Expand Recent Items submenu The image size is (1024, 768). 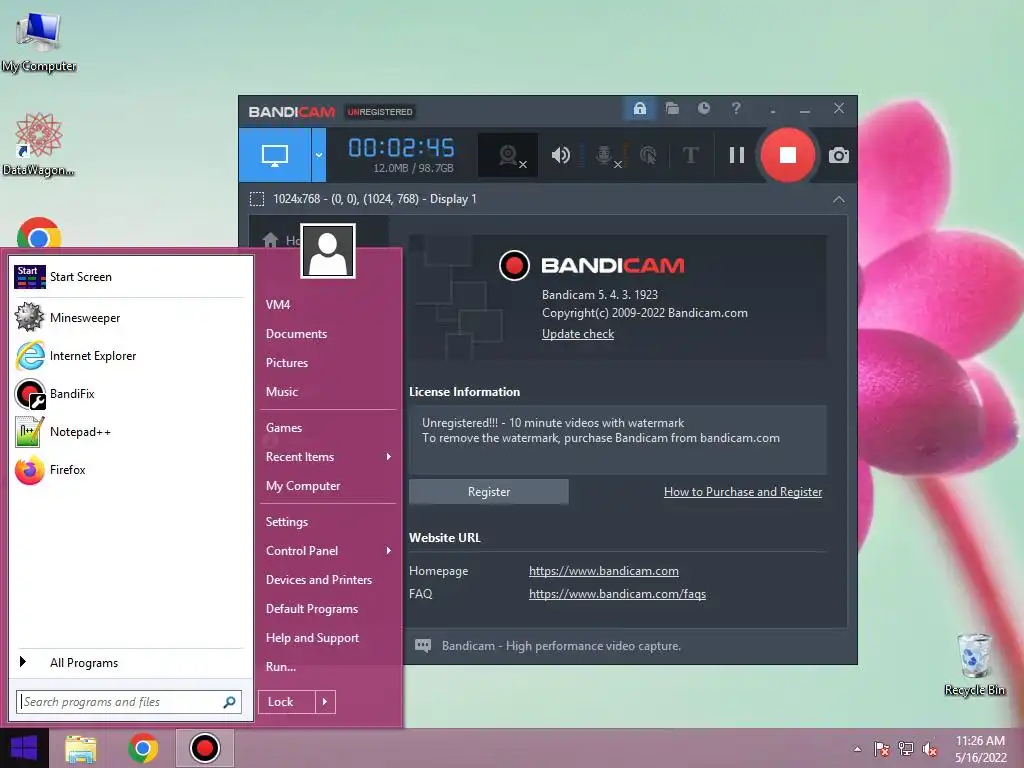(x=328, y=456)
